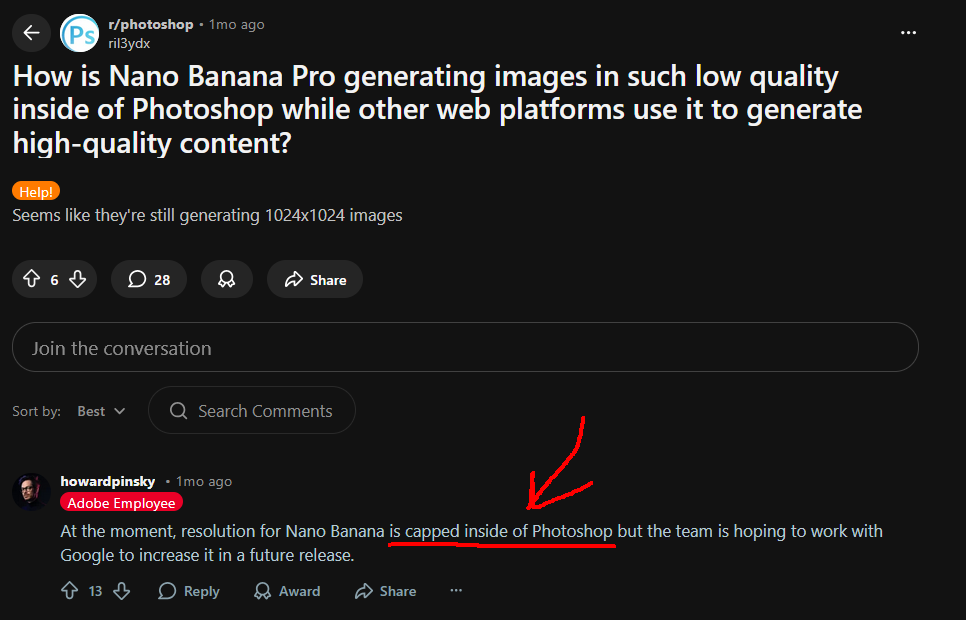Open the Sort by Best dropdown
The height and width of the screenshot is (620, 966).
[x=100, y=410]
